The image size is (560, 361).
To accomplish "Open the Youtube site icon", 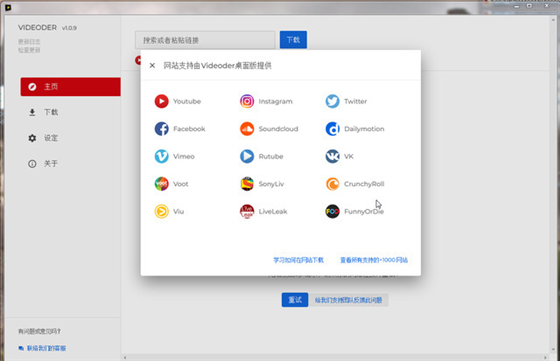I will coord(161,101).
